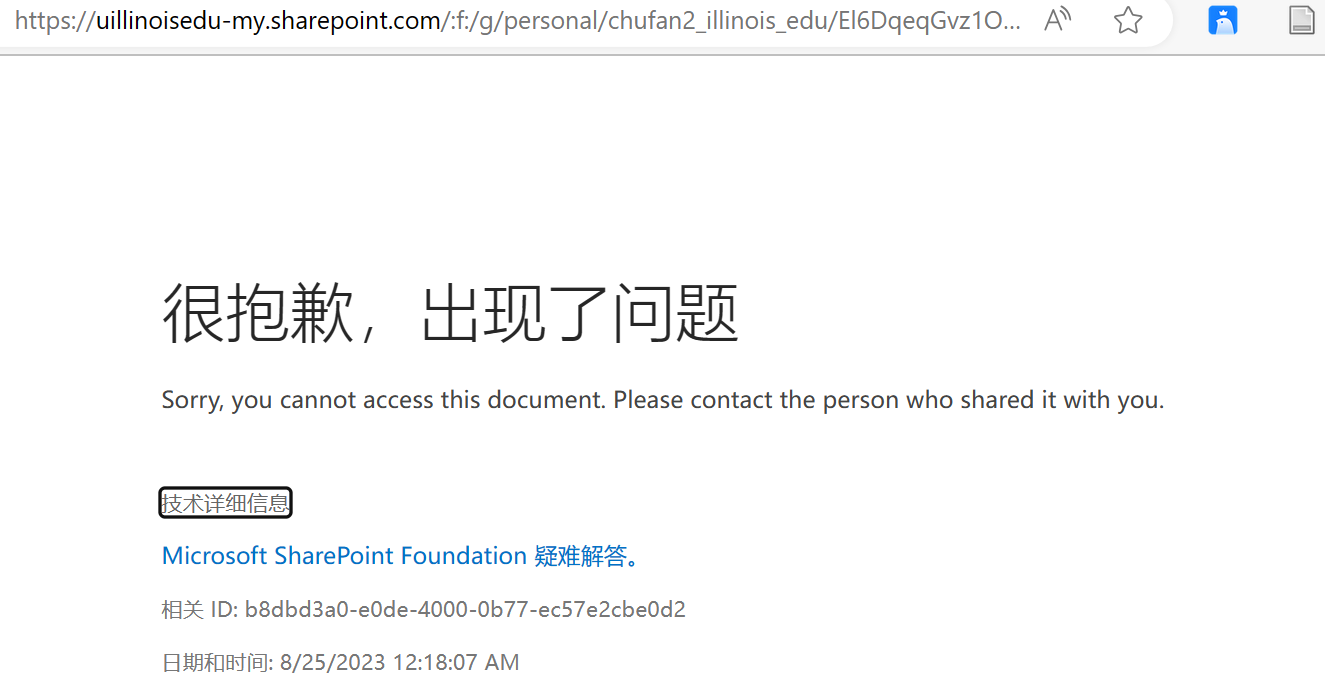The image size is (1325, 698).
Task: Open the page file icon at top right
Action: pyautogui.click(x=1300, y=19)
